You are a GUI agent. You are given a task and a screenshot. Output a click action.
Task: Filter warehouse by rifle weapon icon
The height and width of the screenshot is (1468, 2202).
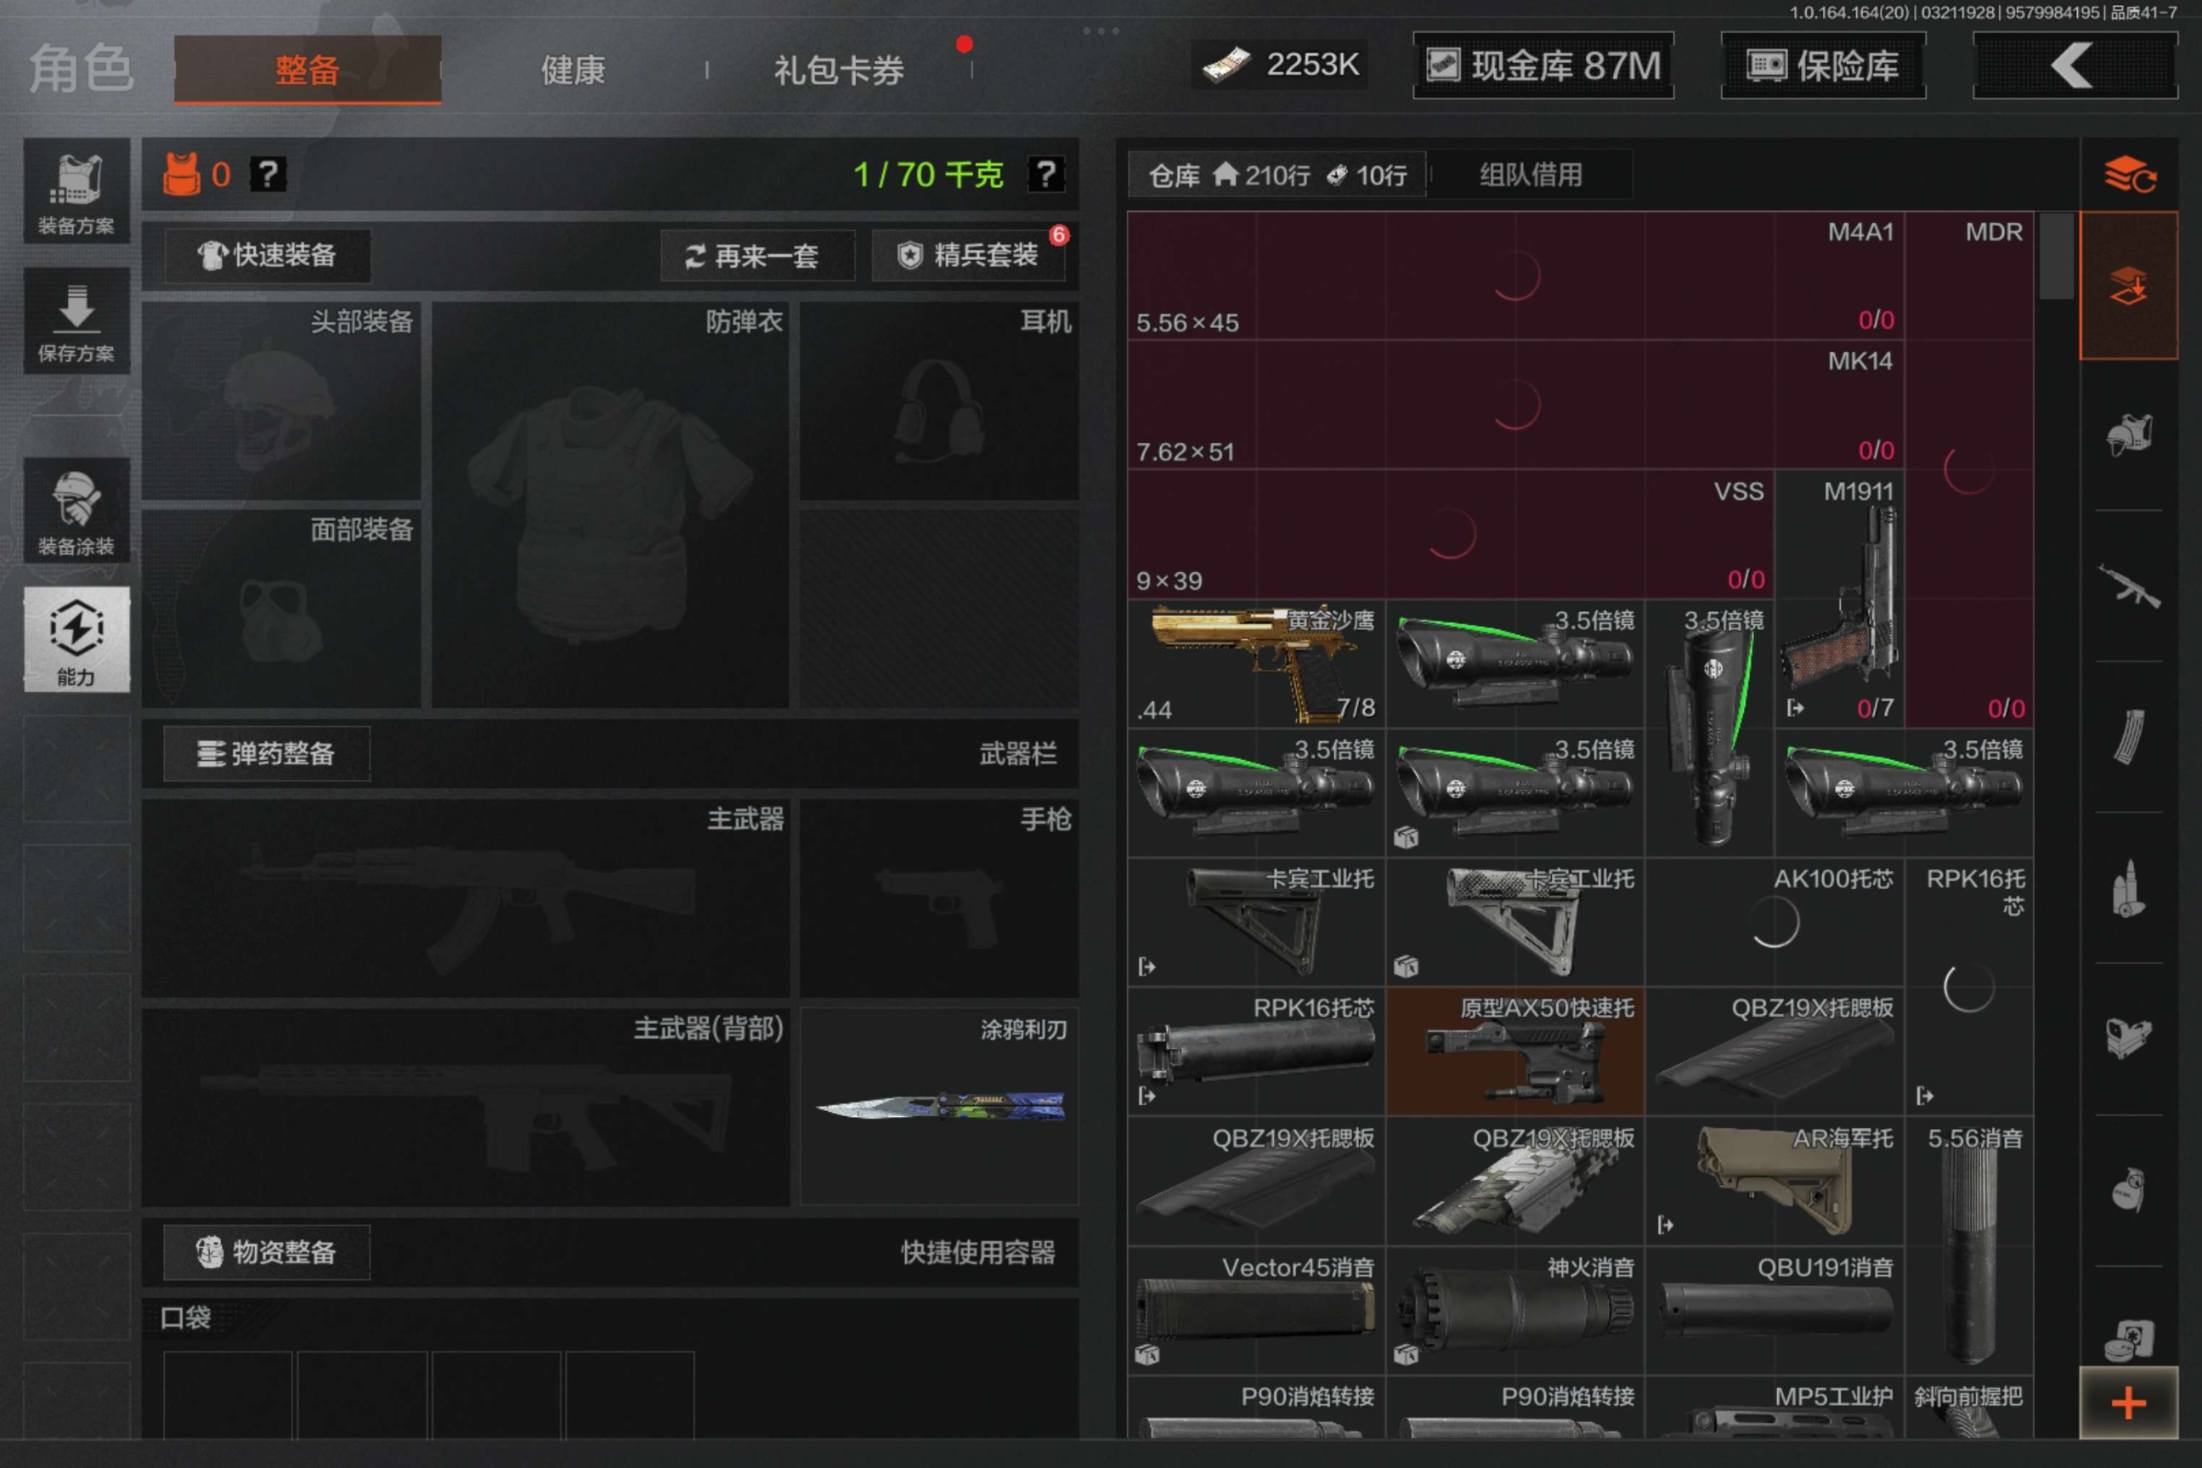click(x=2129, y=586)
